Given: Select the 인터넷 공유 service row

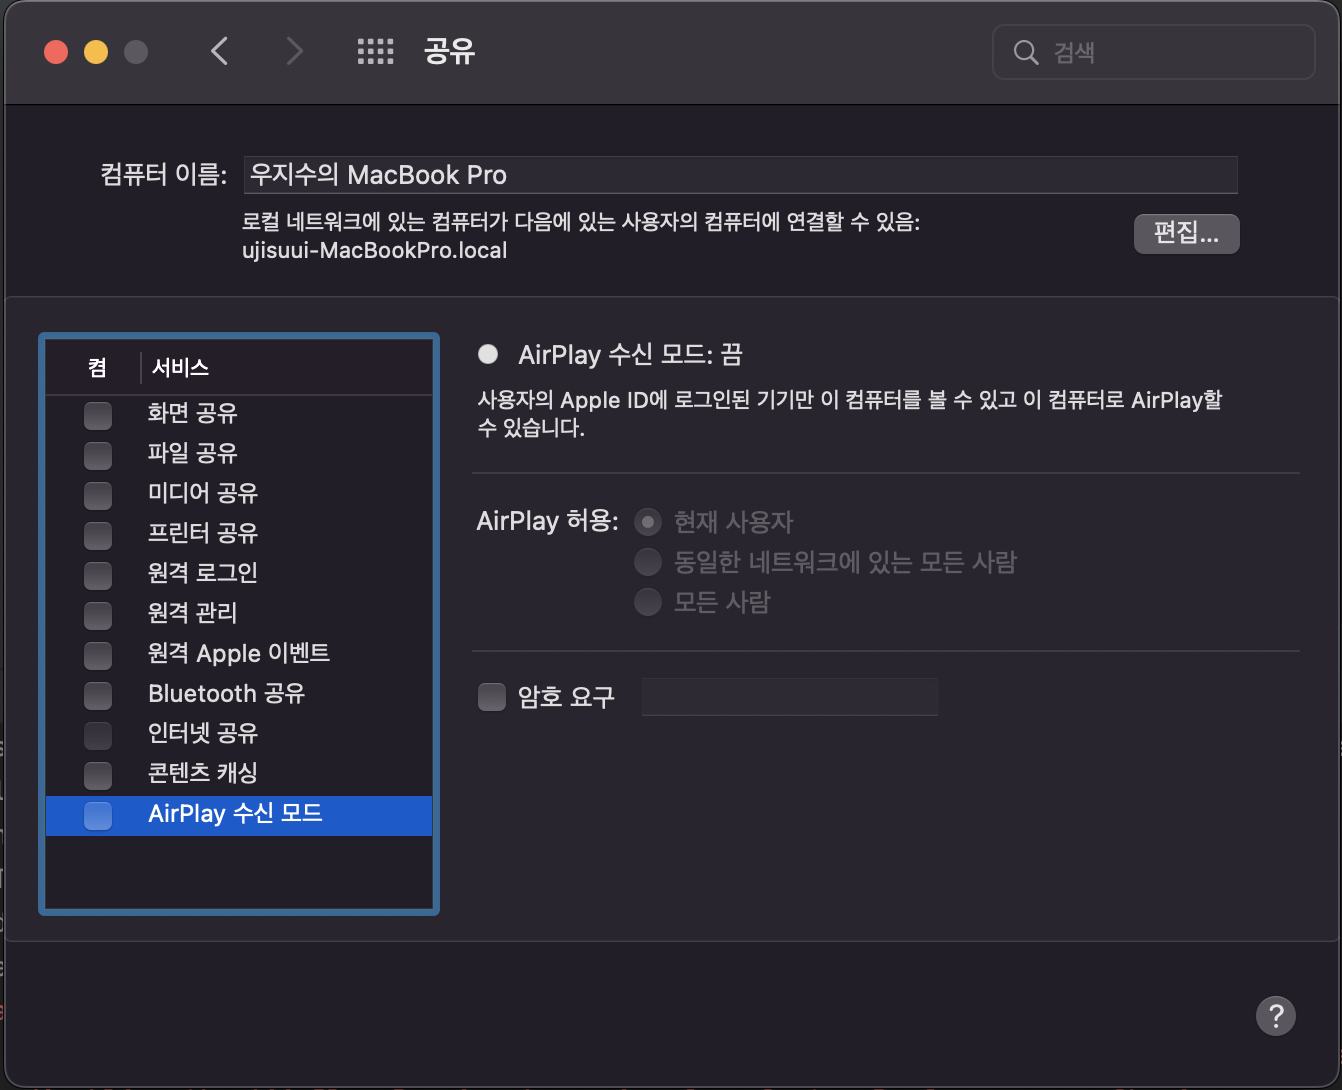Looking at the screenshot, I should [x=239, y=734].
